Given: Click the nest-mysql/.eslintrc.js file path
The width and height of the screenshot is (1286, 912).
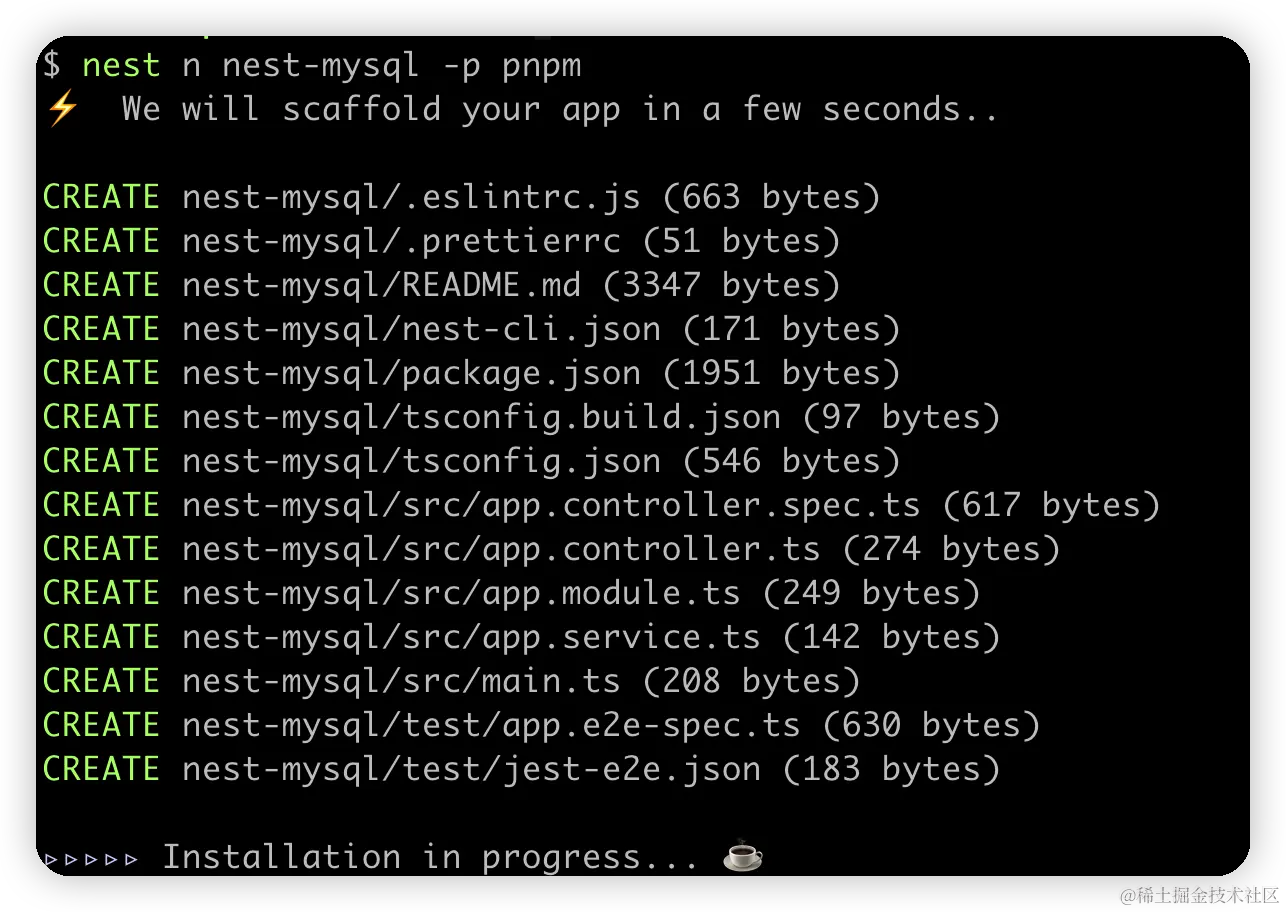Looking at the screenshot, I should tap(411, 197).
